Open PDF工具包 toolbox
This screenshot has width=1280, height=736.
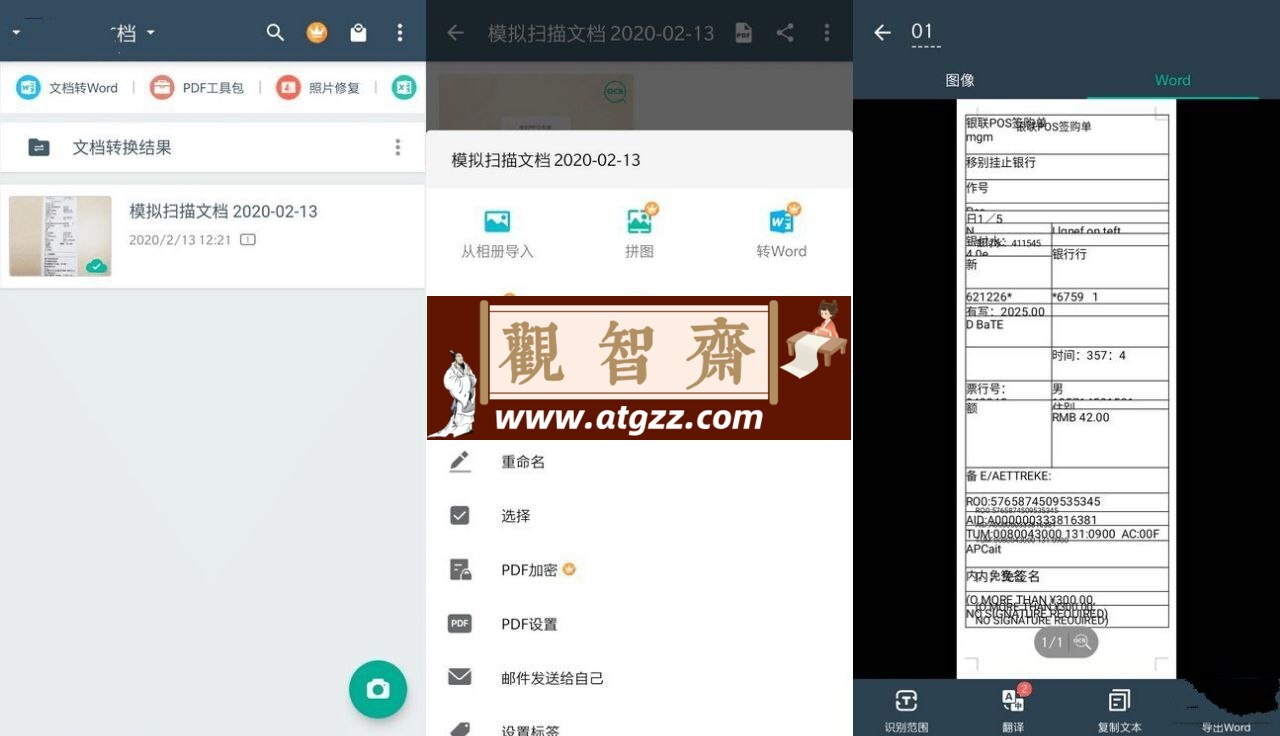coord(197,88)
